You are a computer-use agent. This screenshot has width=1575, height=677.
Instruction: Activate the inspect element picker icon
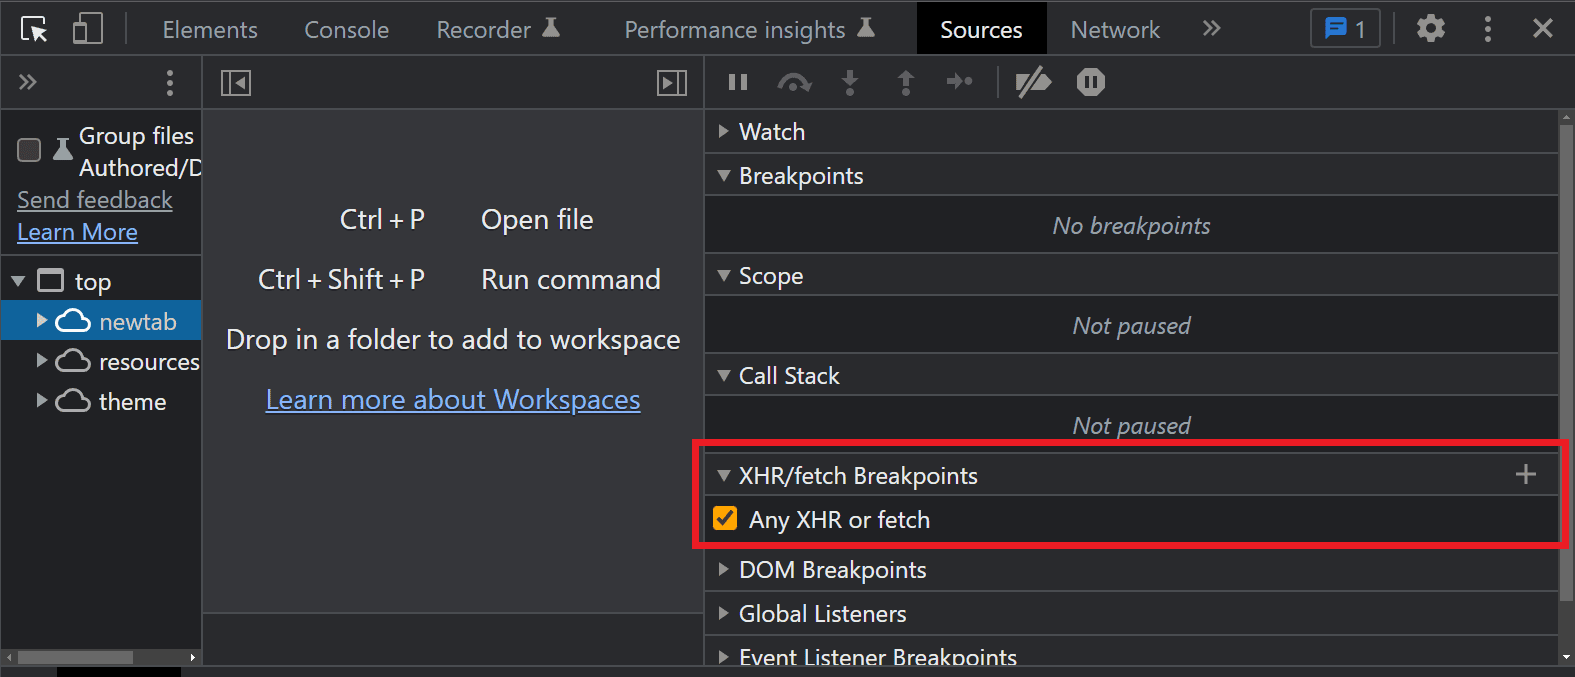34,29
